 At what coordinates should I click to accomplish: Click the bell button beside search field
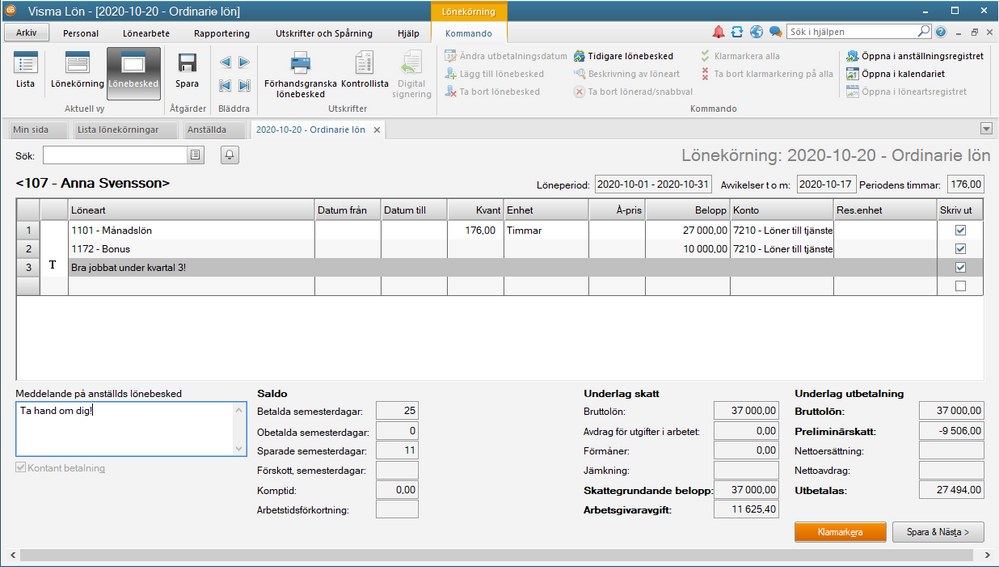tap(230, 155)
